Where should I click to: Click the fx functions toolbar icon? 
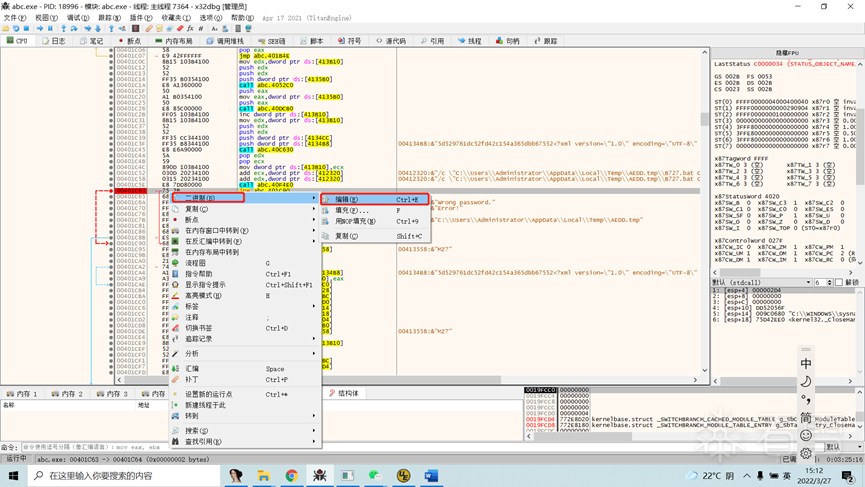[x=190, y=28]
